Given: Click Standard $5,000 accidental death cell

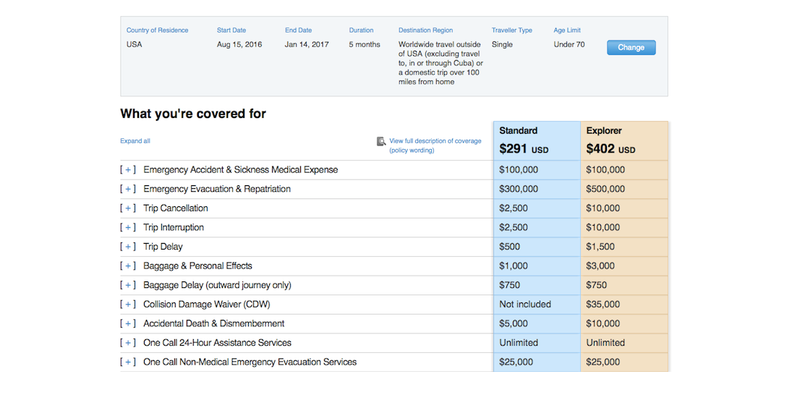Looking at the screenshot, I should coord(537,324).
